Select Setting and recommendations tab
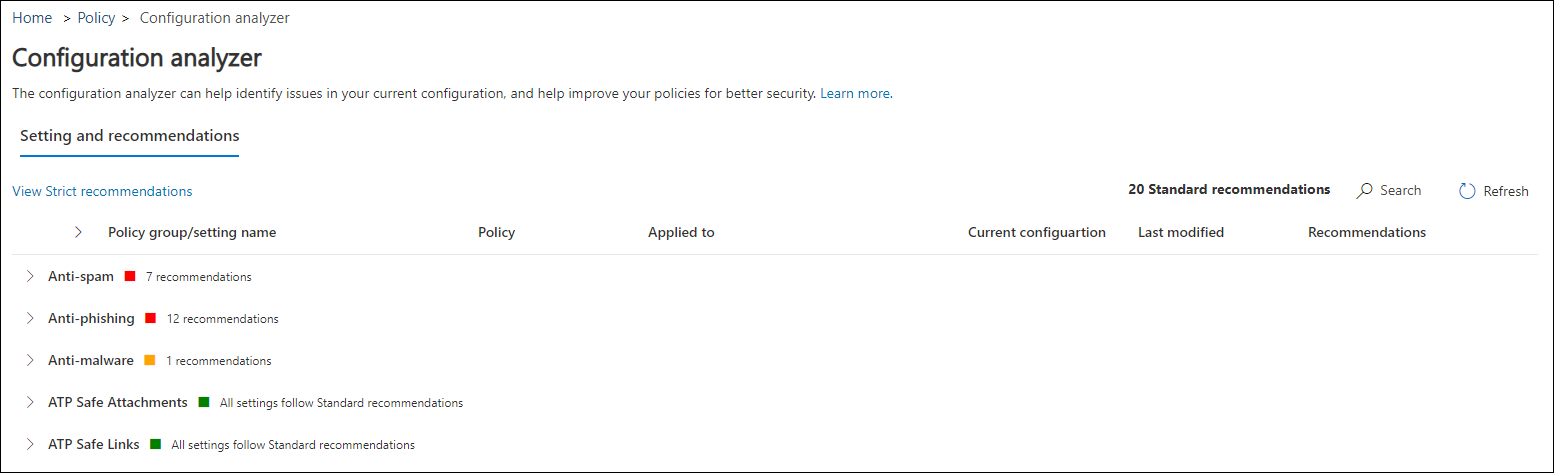The height and width of the screenshot is (473, 1554). click(130, 135)
